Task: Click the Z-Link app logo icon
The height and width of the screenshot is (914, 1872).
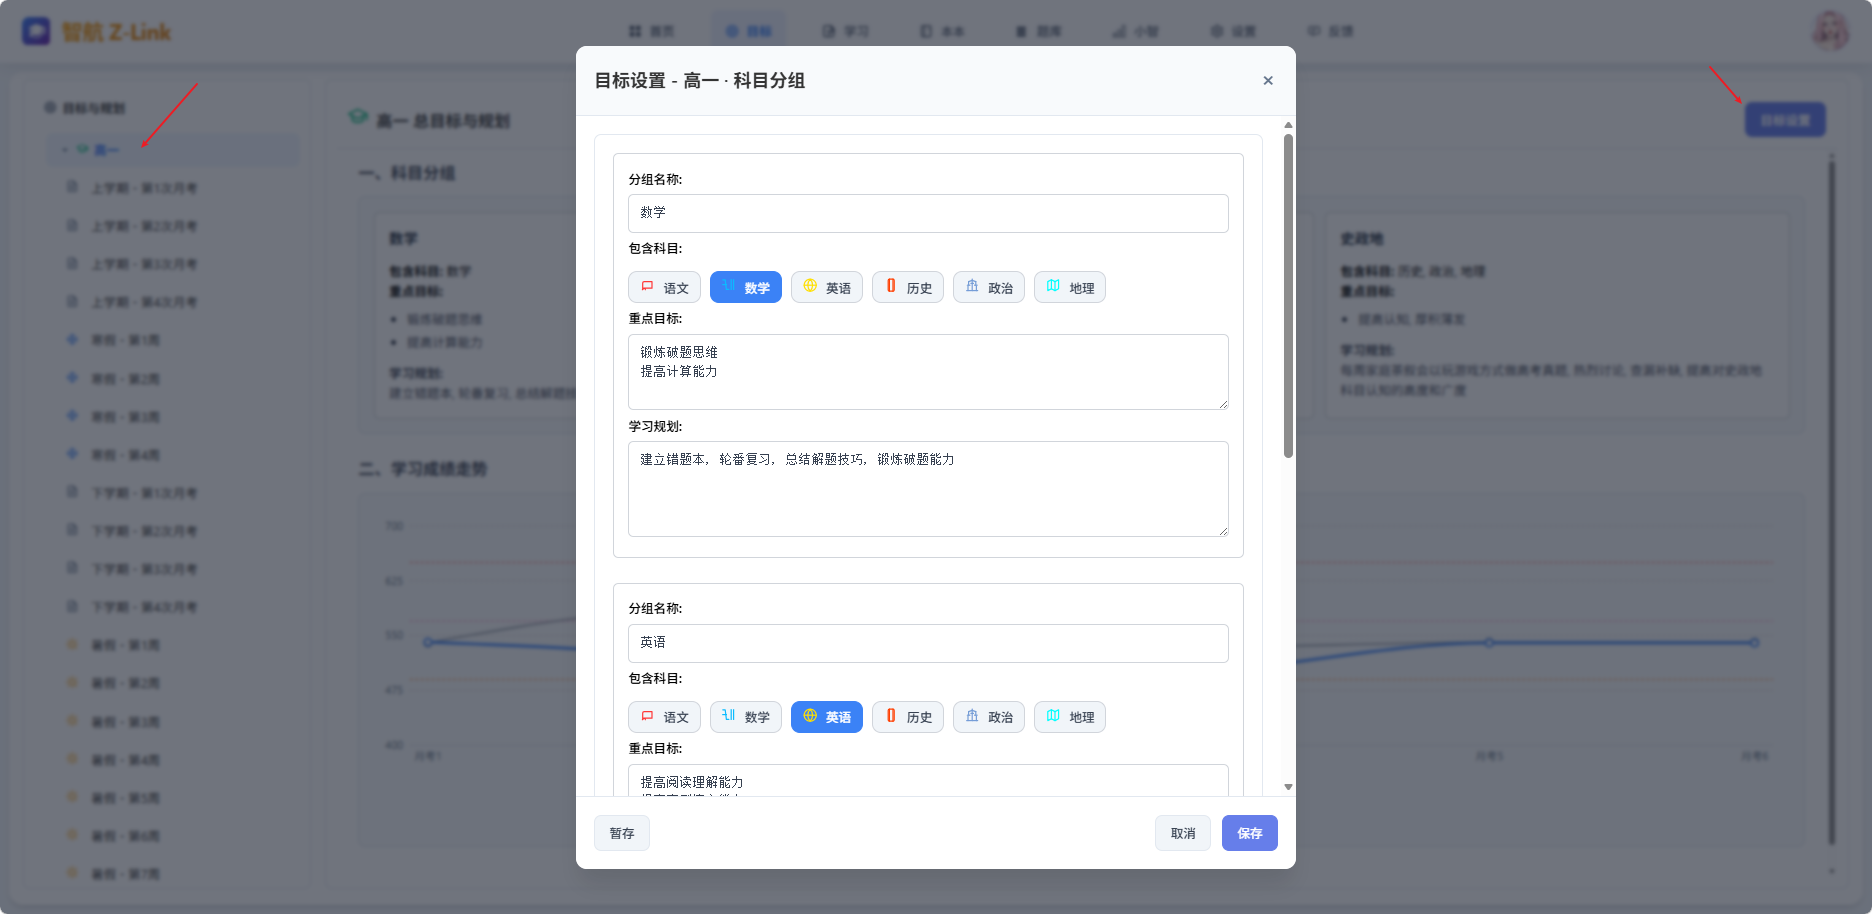Action: pyautogui.click(x=36, y=31)
